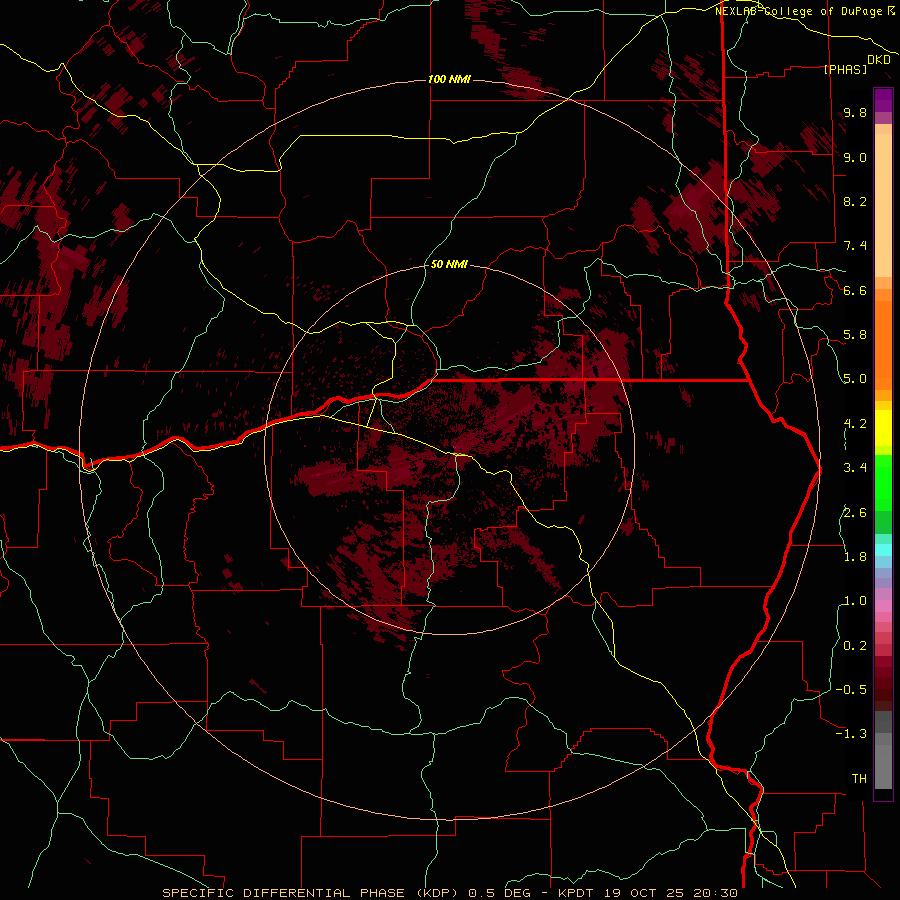900x900 pixels.
Task: Select the pink segment near 1.0
Action: coord(883,606)
